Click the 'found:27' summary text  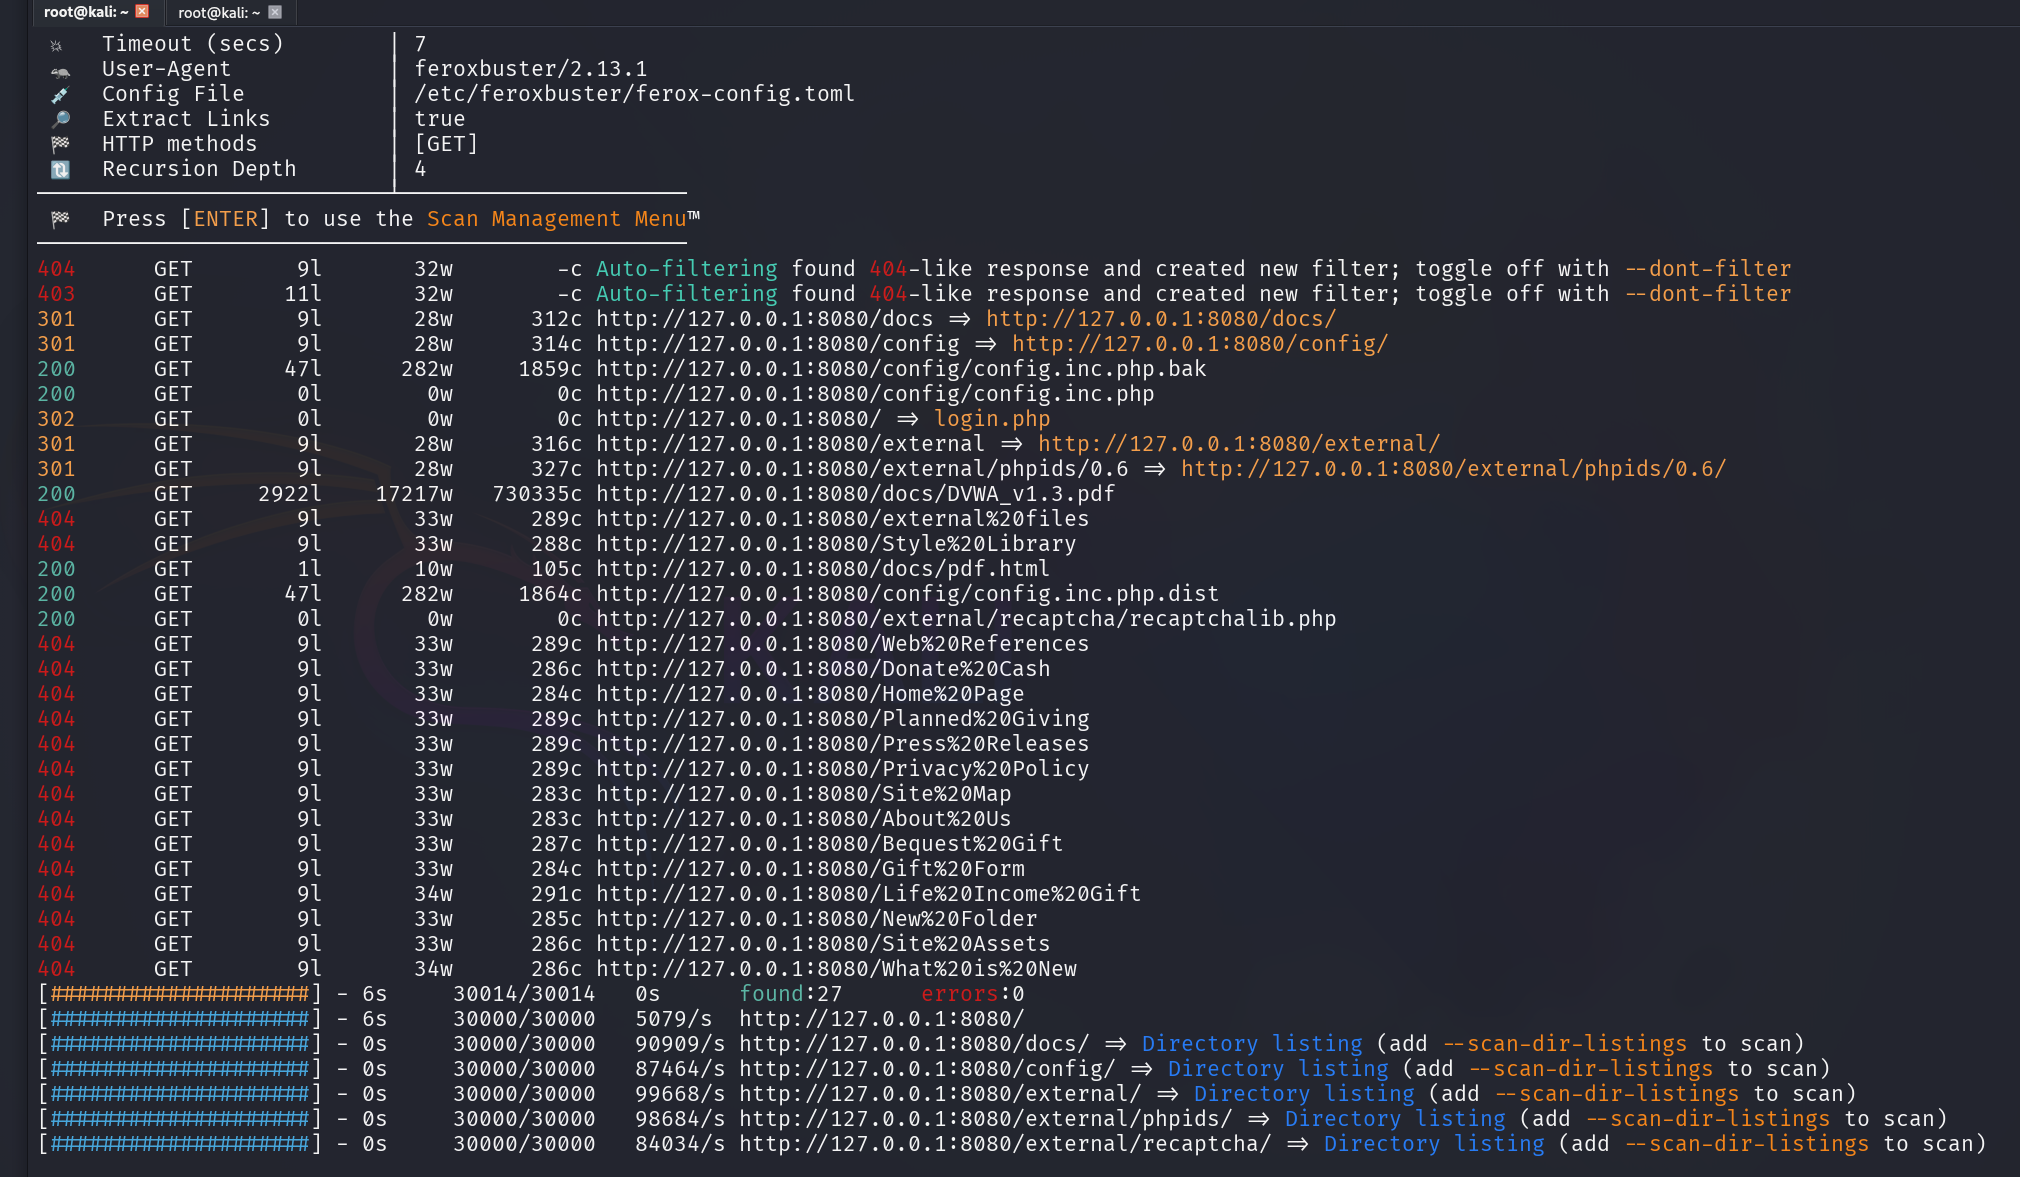pos(790,994)
